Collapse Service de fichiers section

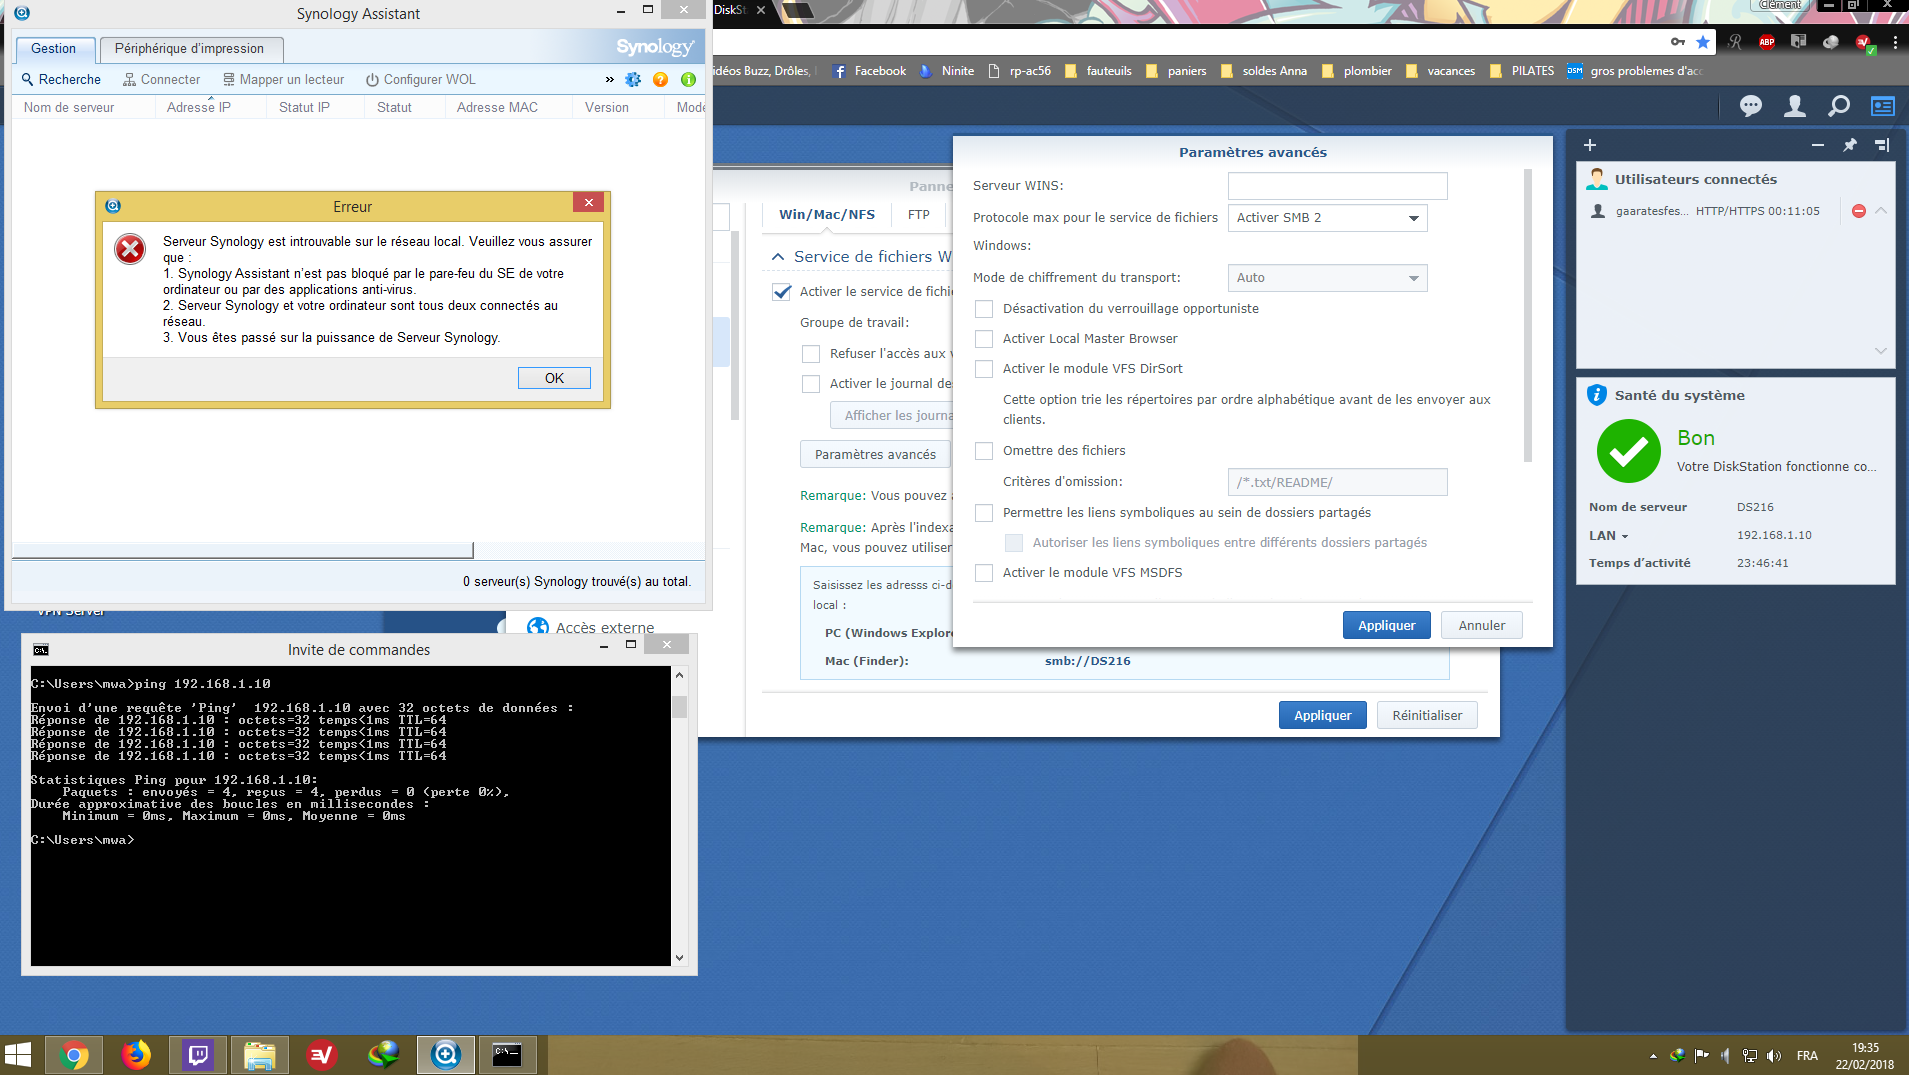point(778,257)
